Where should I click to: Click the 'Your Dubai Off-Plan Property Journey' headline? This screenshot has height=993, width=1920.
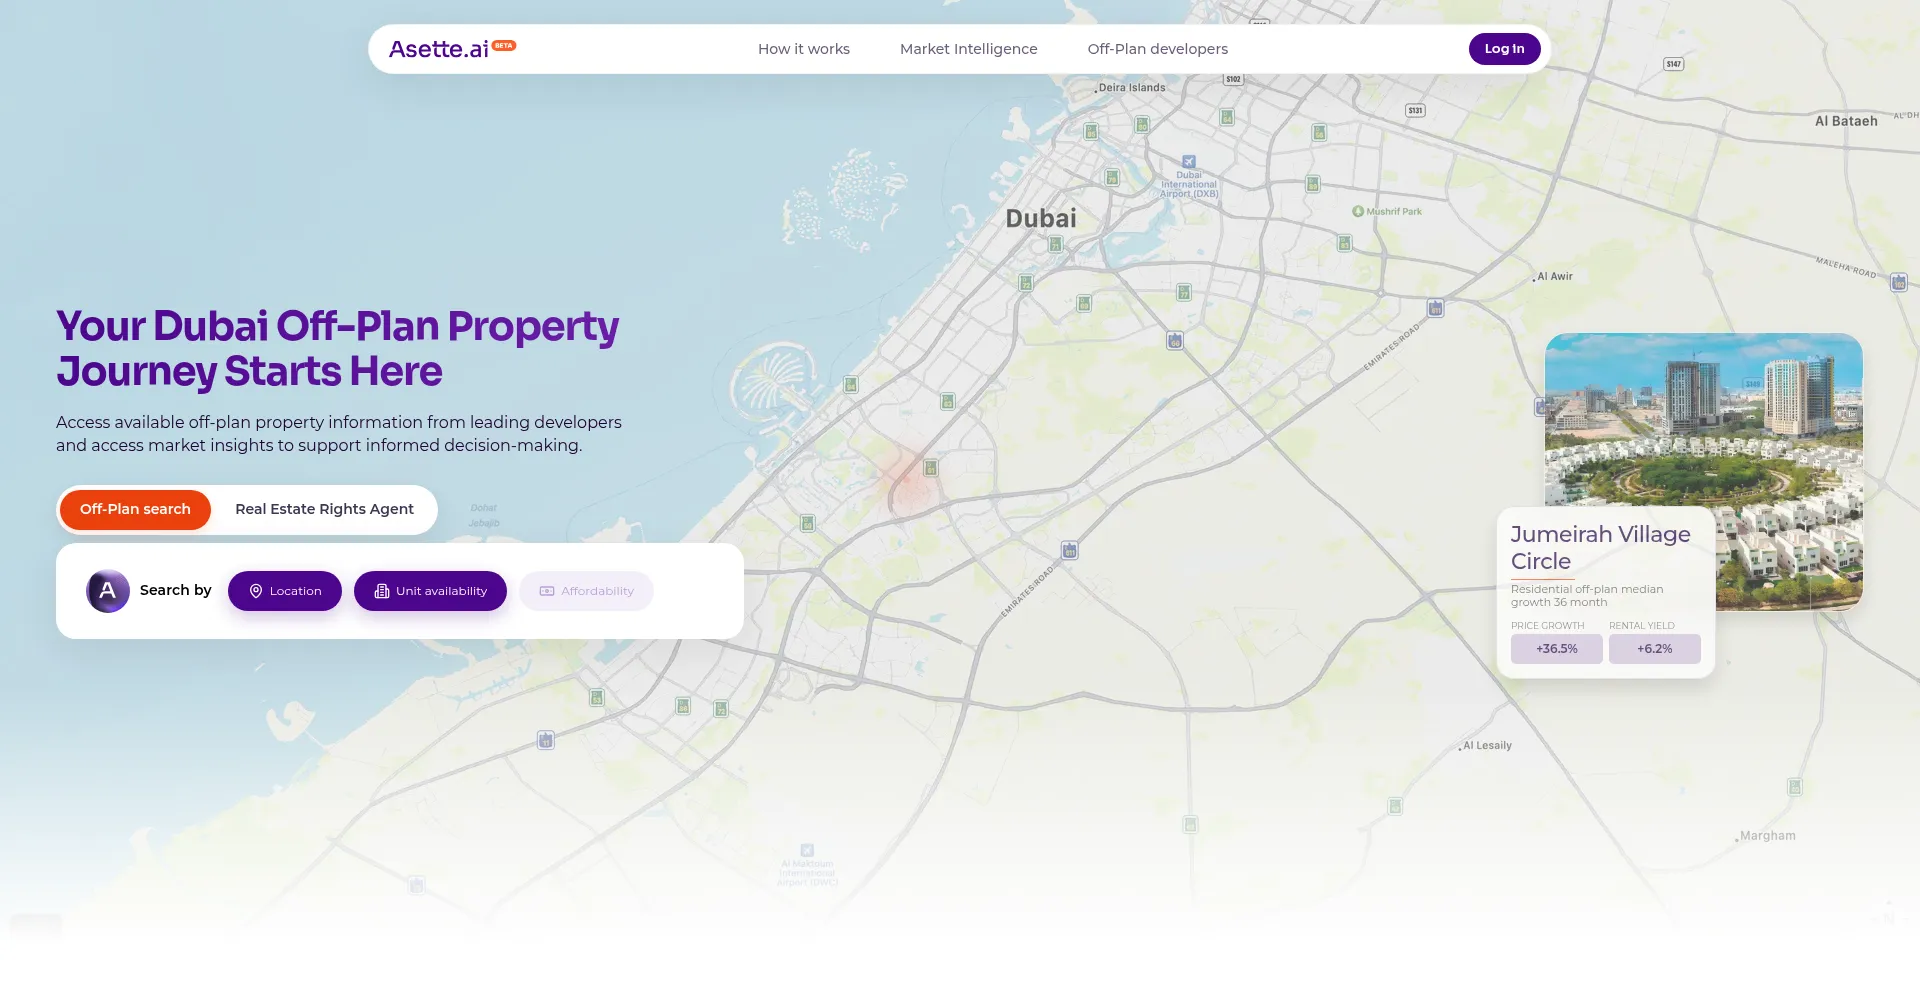pos(338,349)
